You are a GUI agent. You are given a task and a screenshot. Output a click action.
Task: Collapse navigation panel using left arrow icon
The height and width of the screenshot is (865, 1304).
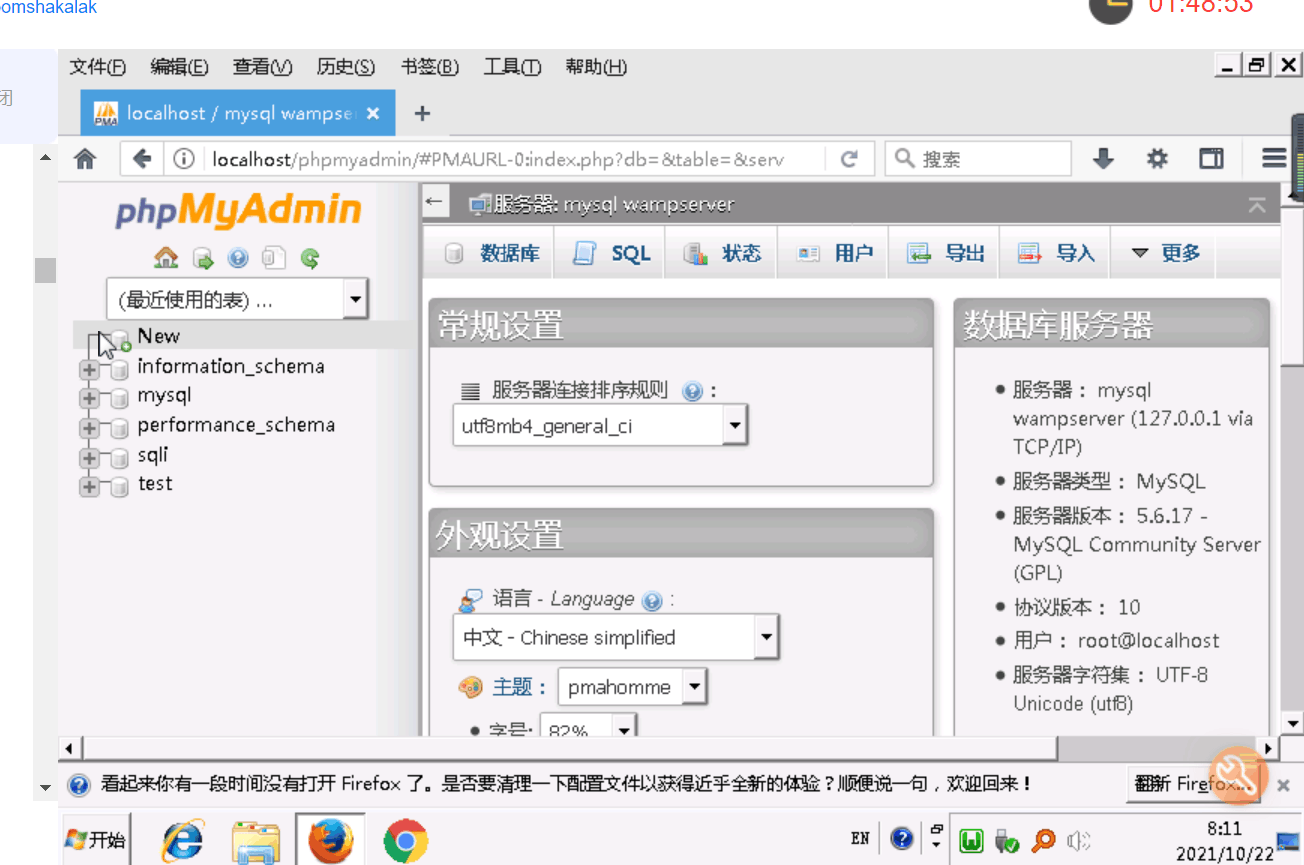pos(433,202)
